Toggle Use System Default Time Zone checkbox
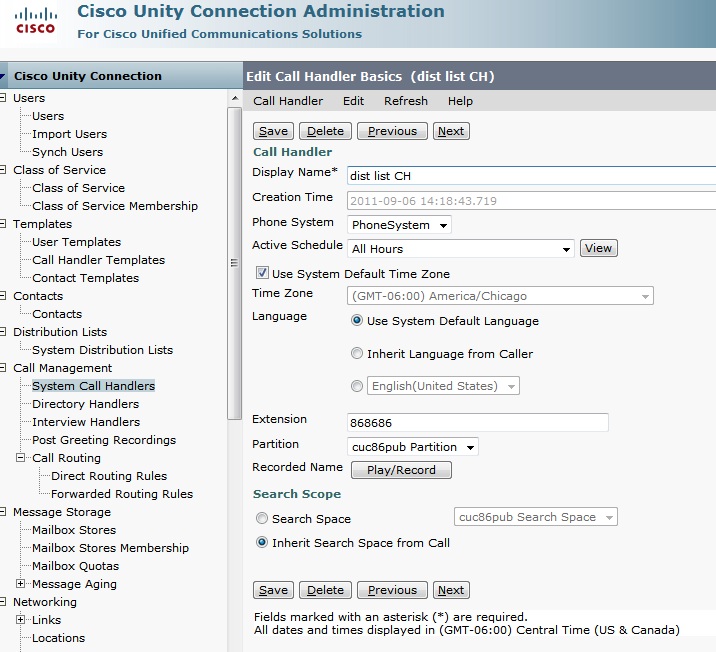716x652 pixels. tap(262, 273)
